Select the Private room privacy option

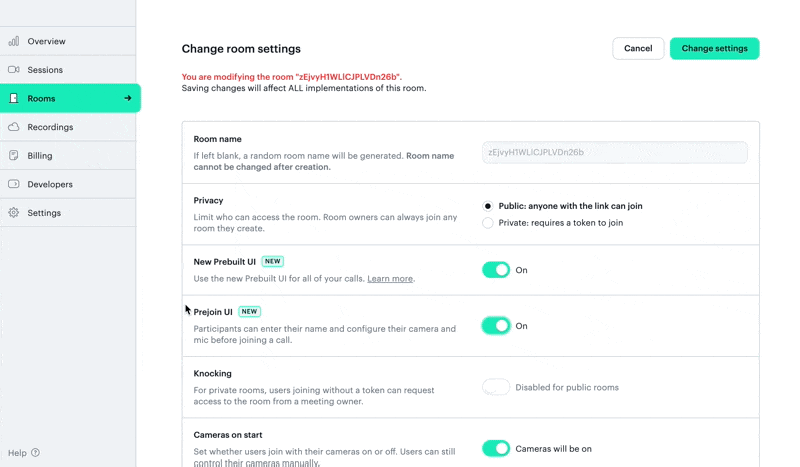point(488,223)
